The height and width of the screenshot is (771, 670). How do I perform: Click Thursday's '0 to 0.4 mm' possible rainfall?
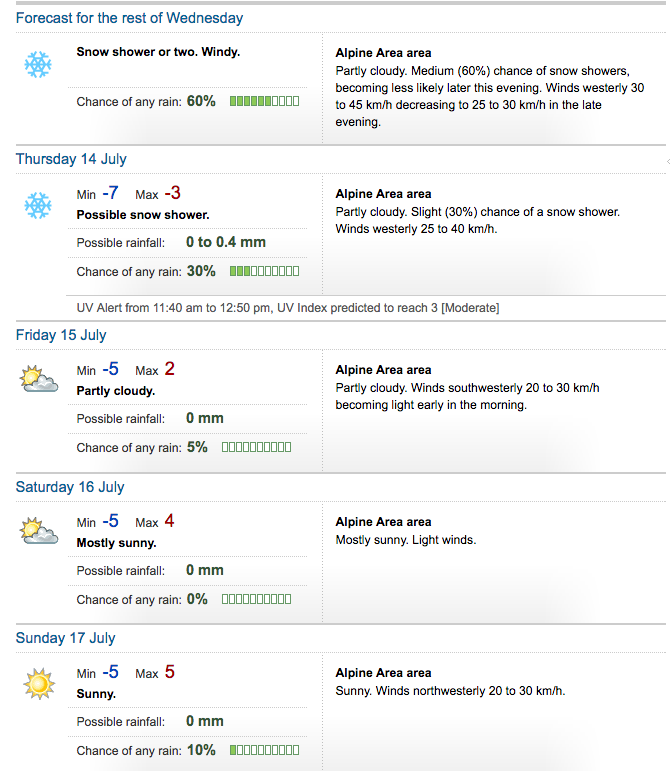pos(226,242)
